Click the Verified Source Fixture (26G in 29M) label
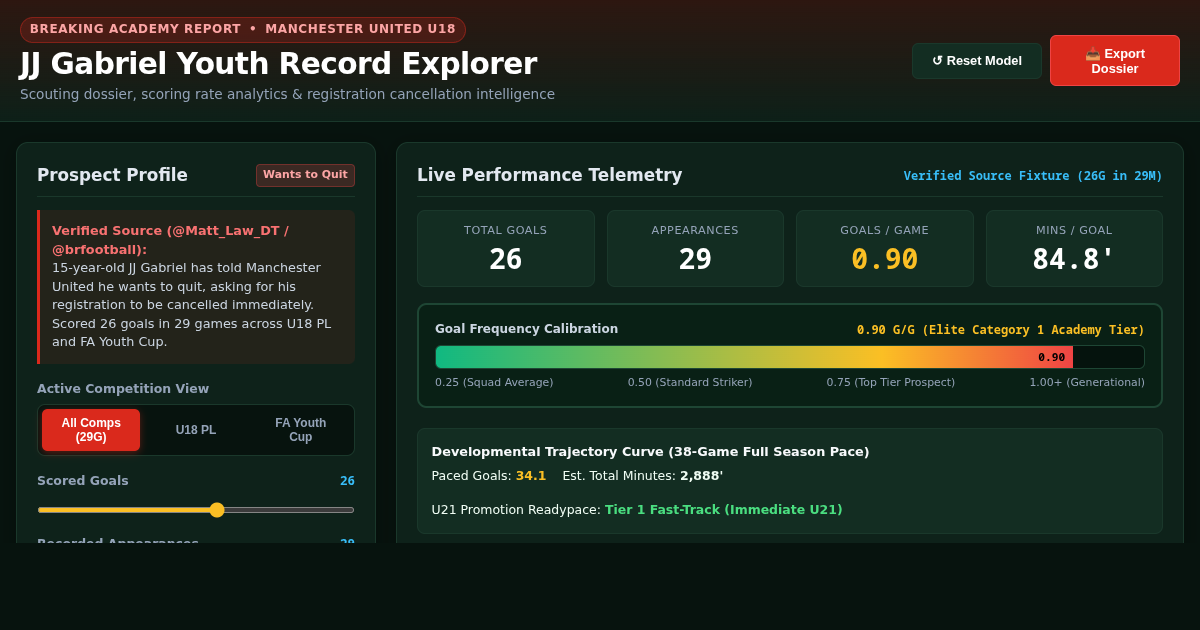The image size is (1200, 630). click(x=1033, y=176)
